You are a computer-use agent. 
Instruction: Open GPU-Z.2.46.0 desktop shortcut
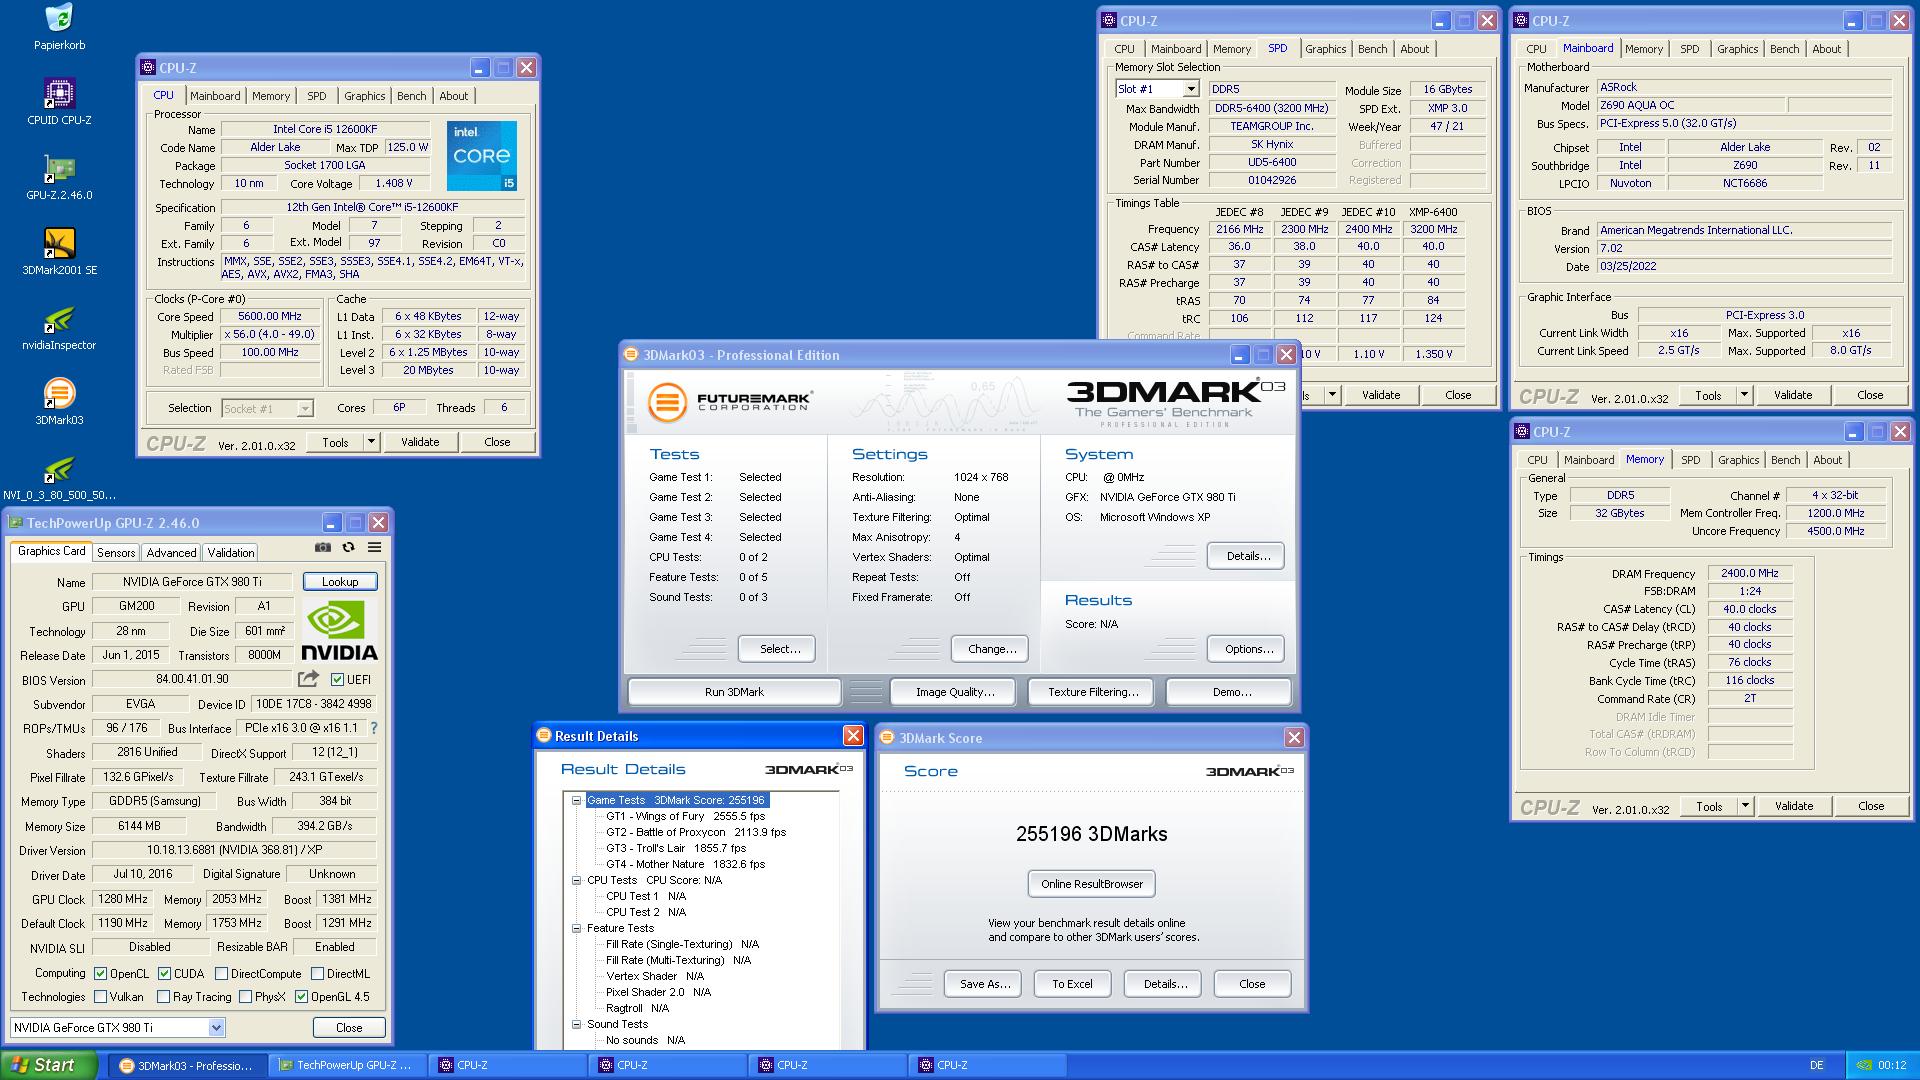[x=59, y=176]
